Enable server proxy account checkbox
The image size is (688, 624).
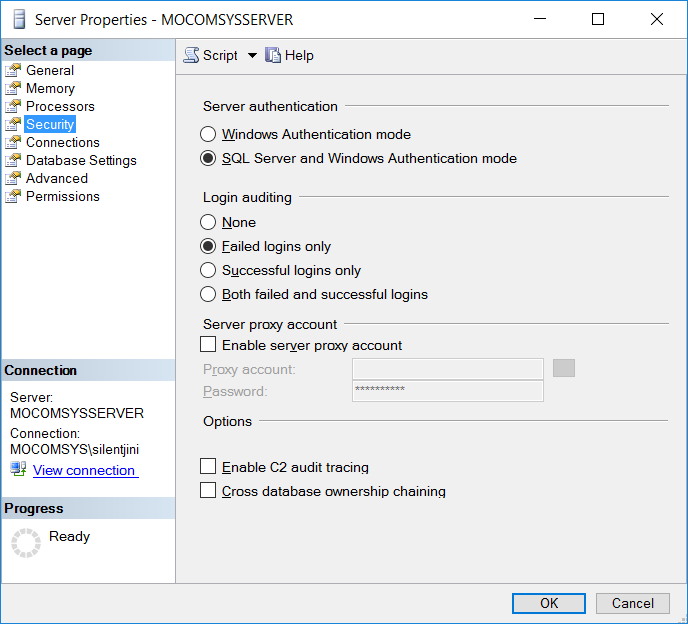pyautogui.click(x=208, y=344)
